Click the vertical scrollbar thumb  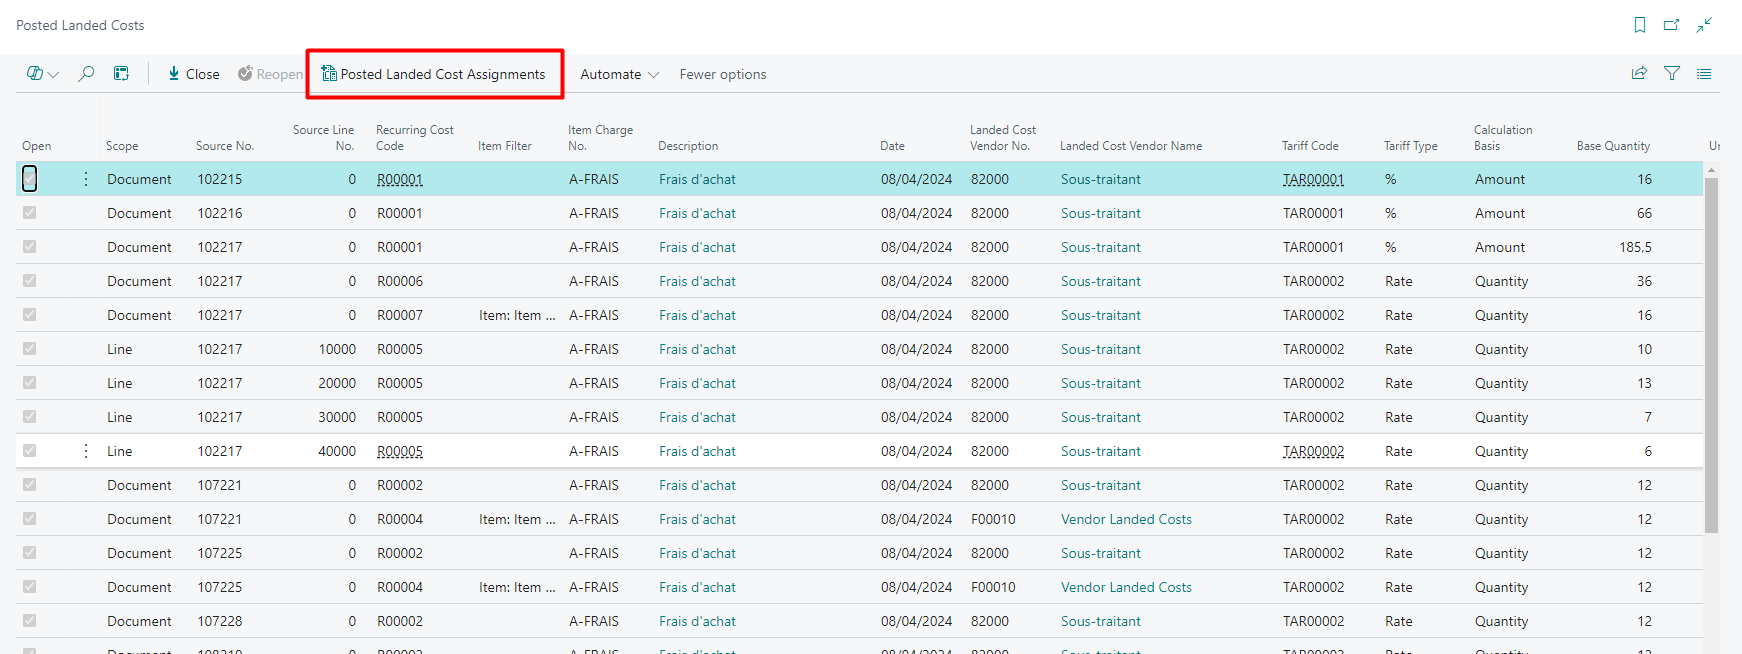click(x=1711, y=350)
